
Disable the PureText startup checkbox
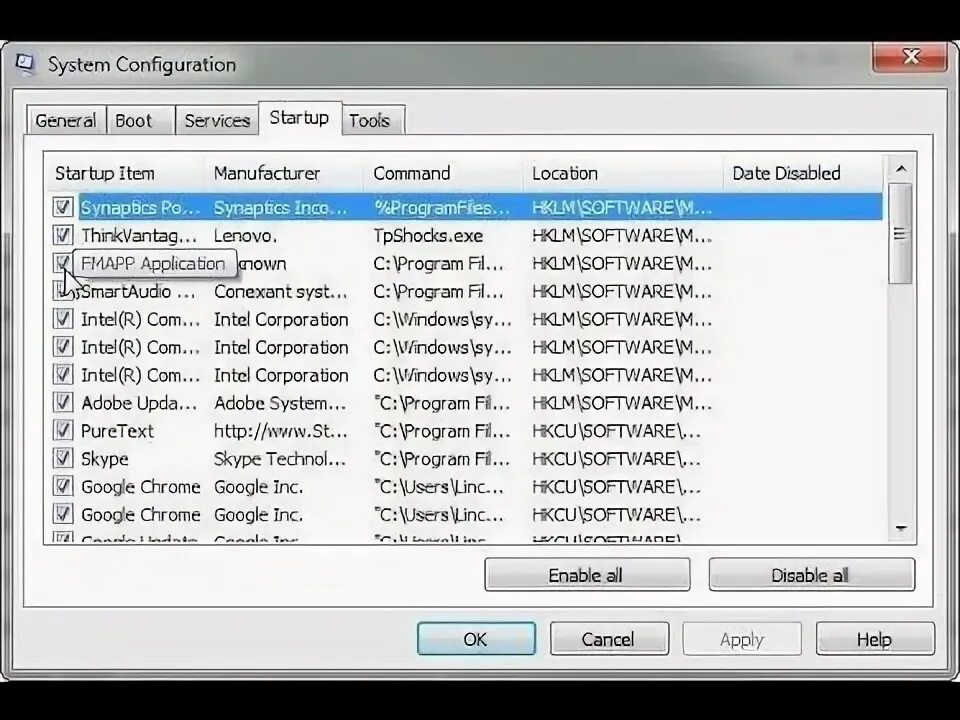[x=62, y=431]
